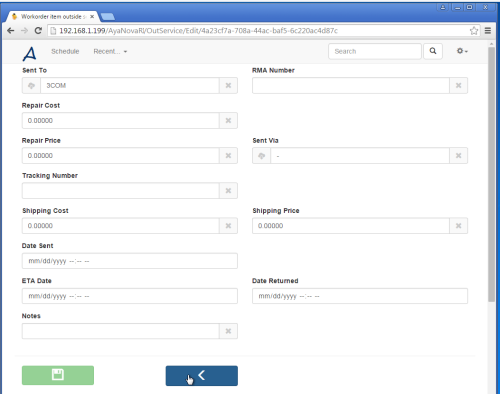Viewport: 500px width, 394px height.
Task: Click the magnifier search button
Action: [x=433, y=51]
